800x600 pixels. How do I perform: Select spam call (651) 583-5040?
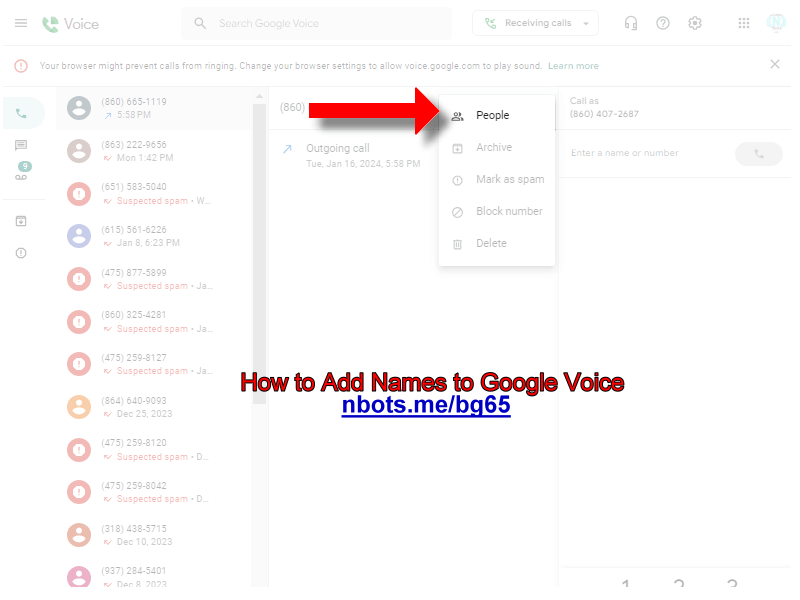click(x=154, y=194)
